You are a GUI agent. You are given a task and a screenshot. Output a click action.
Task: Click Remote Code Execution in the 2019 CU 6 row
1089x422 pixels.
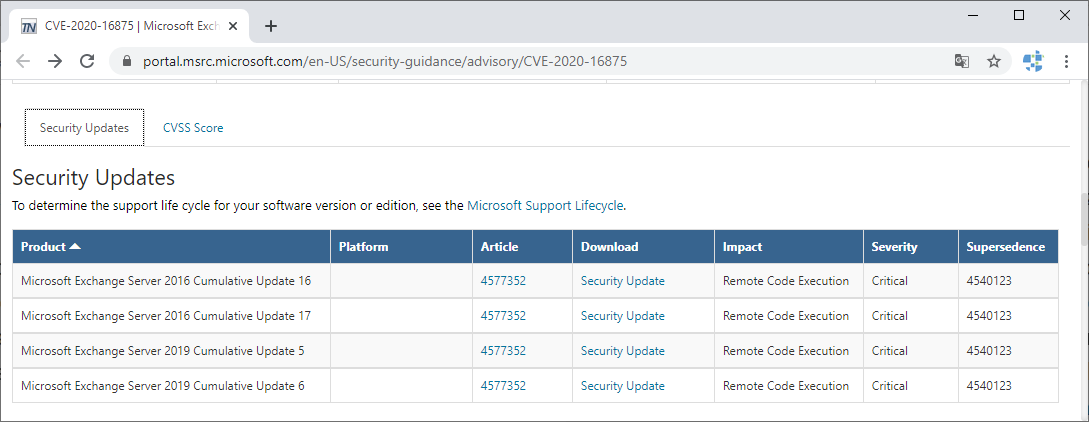785,385
